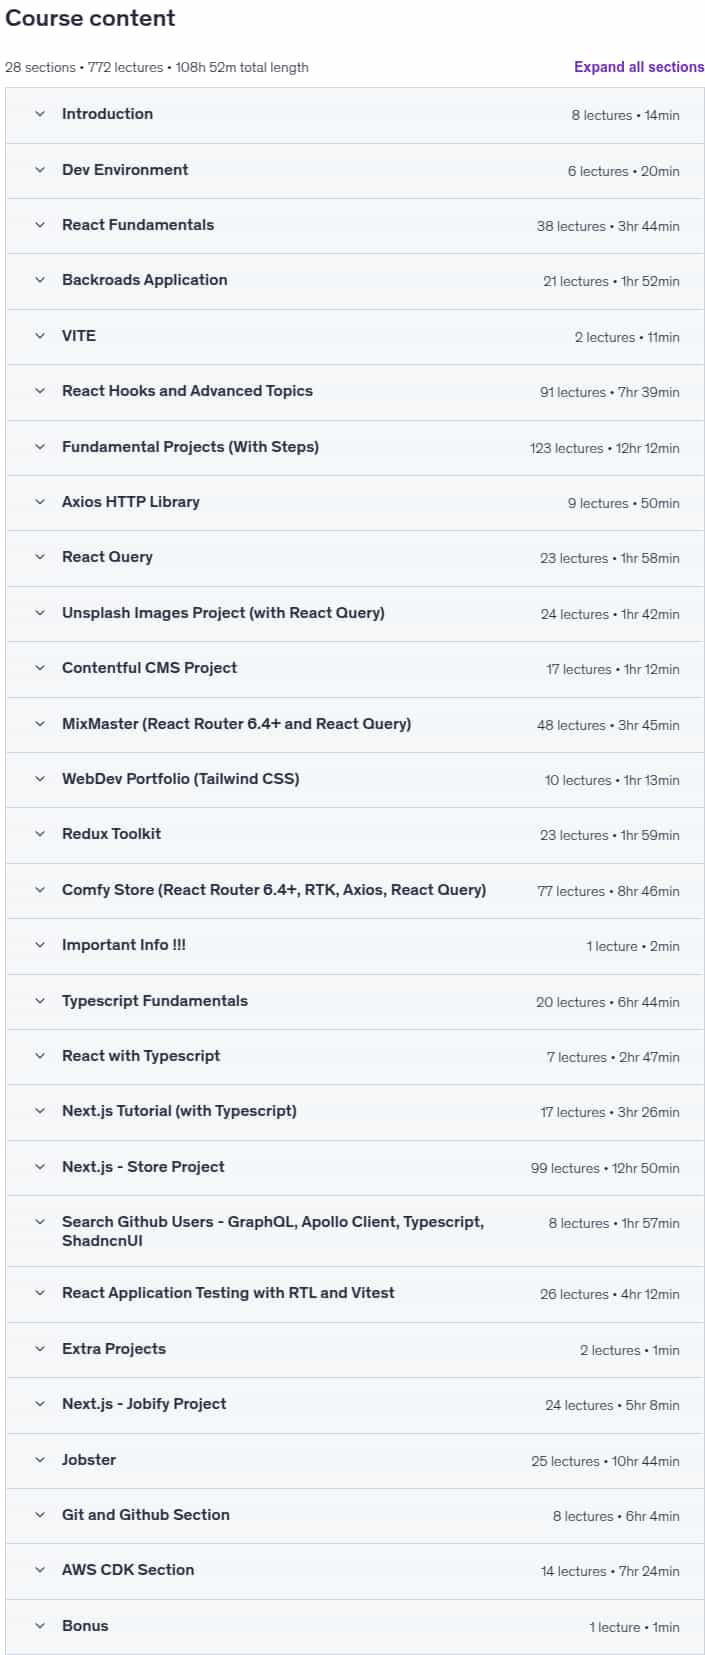The image size is (705, 1655).
Task: Expand the Contentful CMS Project chevron
Action: [x=40, y=668]
